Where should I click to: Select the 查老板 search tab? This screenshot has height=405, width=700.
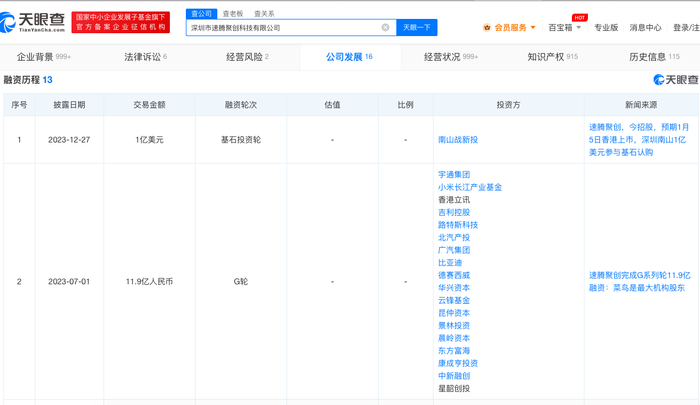[233, 14]
